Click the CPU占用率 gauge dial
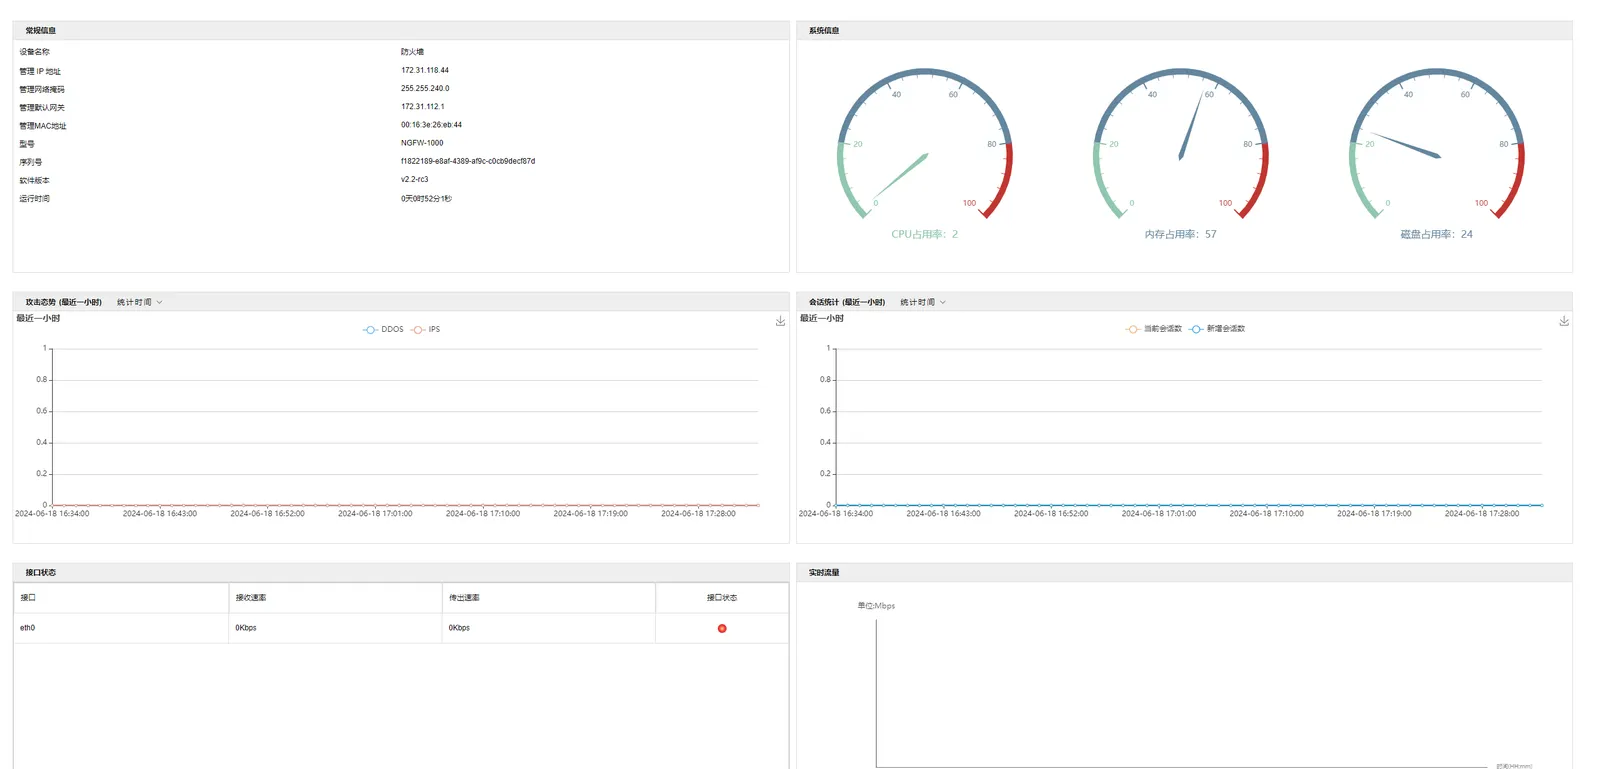Screen dimensions: 1600x769 pos(925,145)
